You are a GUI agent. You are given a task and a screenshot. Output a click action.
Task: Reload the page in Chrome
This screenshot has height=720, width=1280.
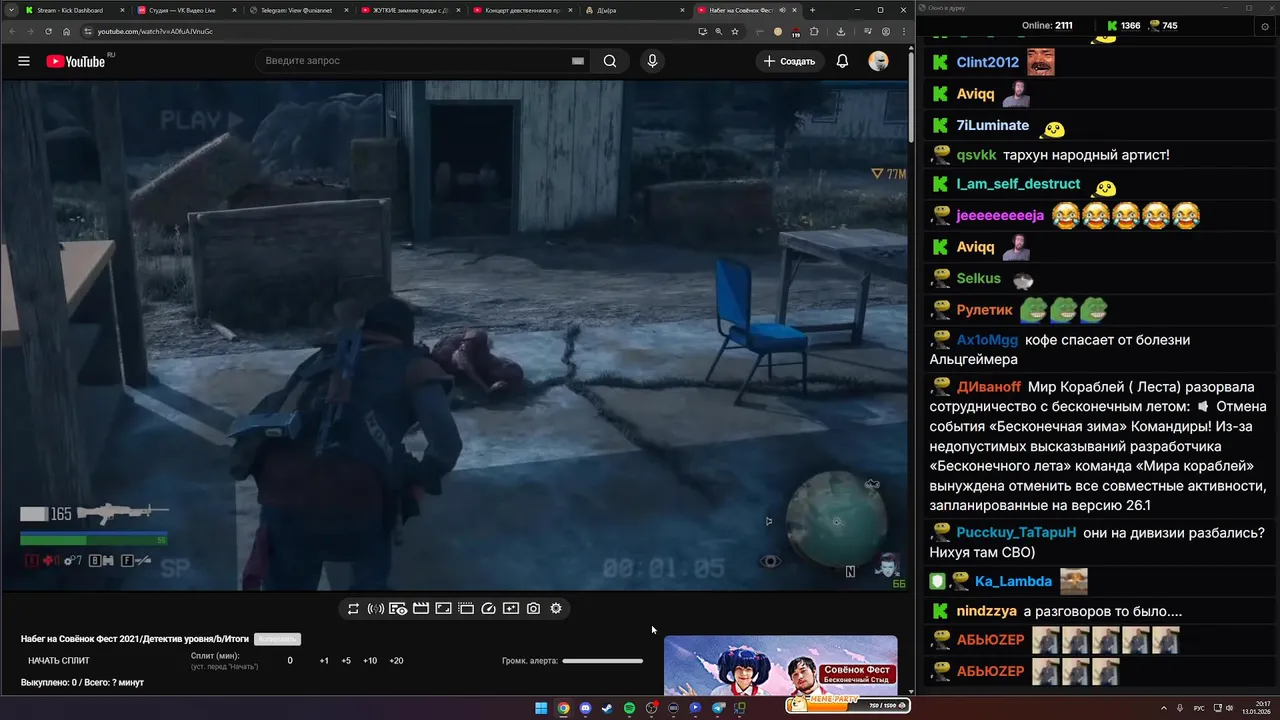point(49,31)
